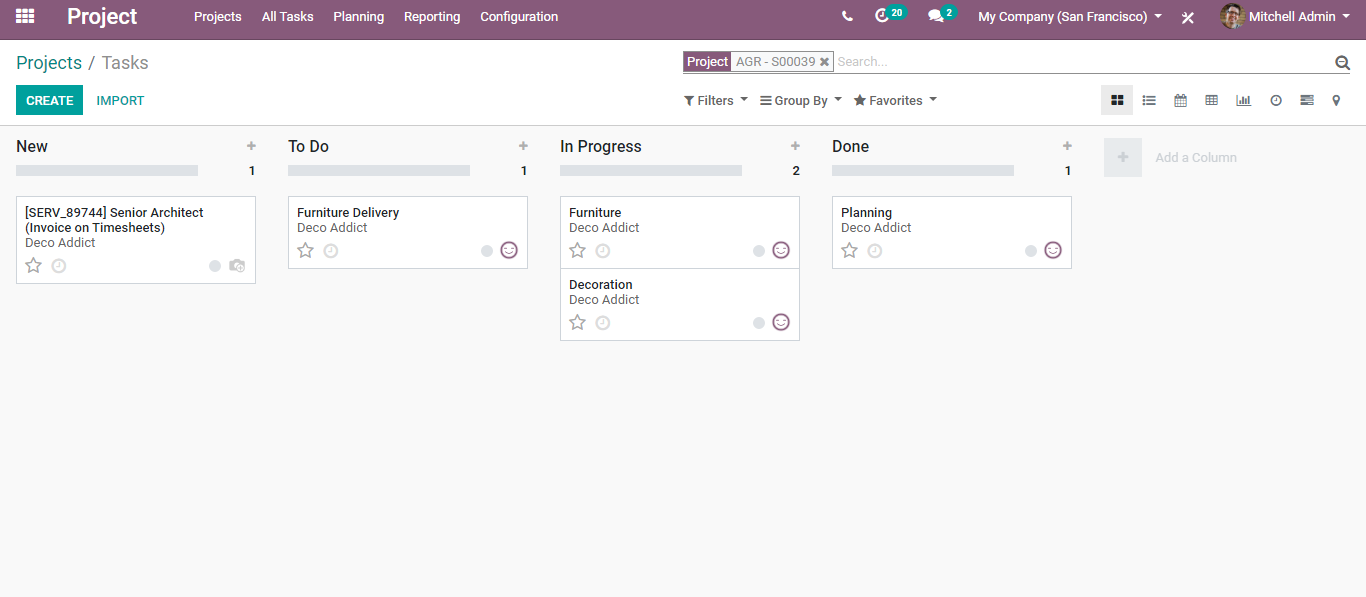
Task: Open the Filters dropdown
Action: coord(716,100)
